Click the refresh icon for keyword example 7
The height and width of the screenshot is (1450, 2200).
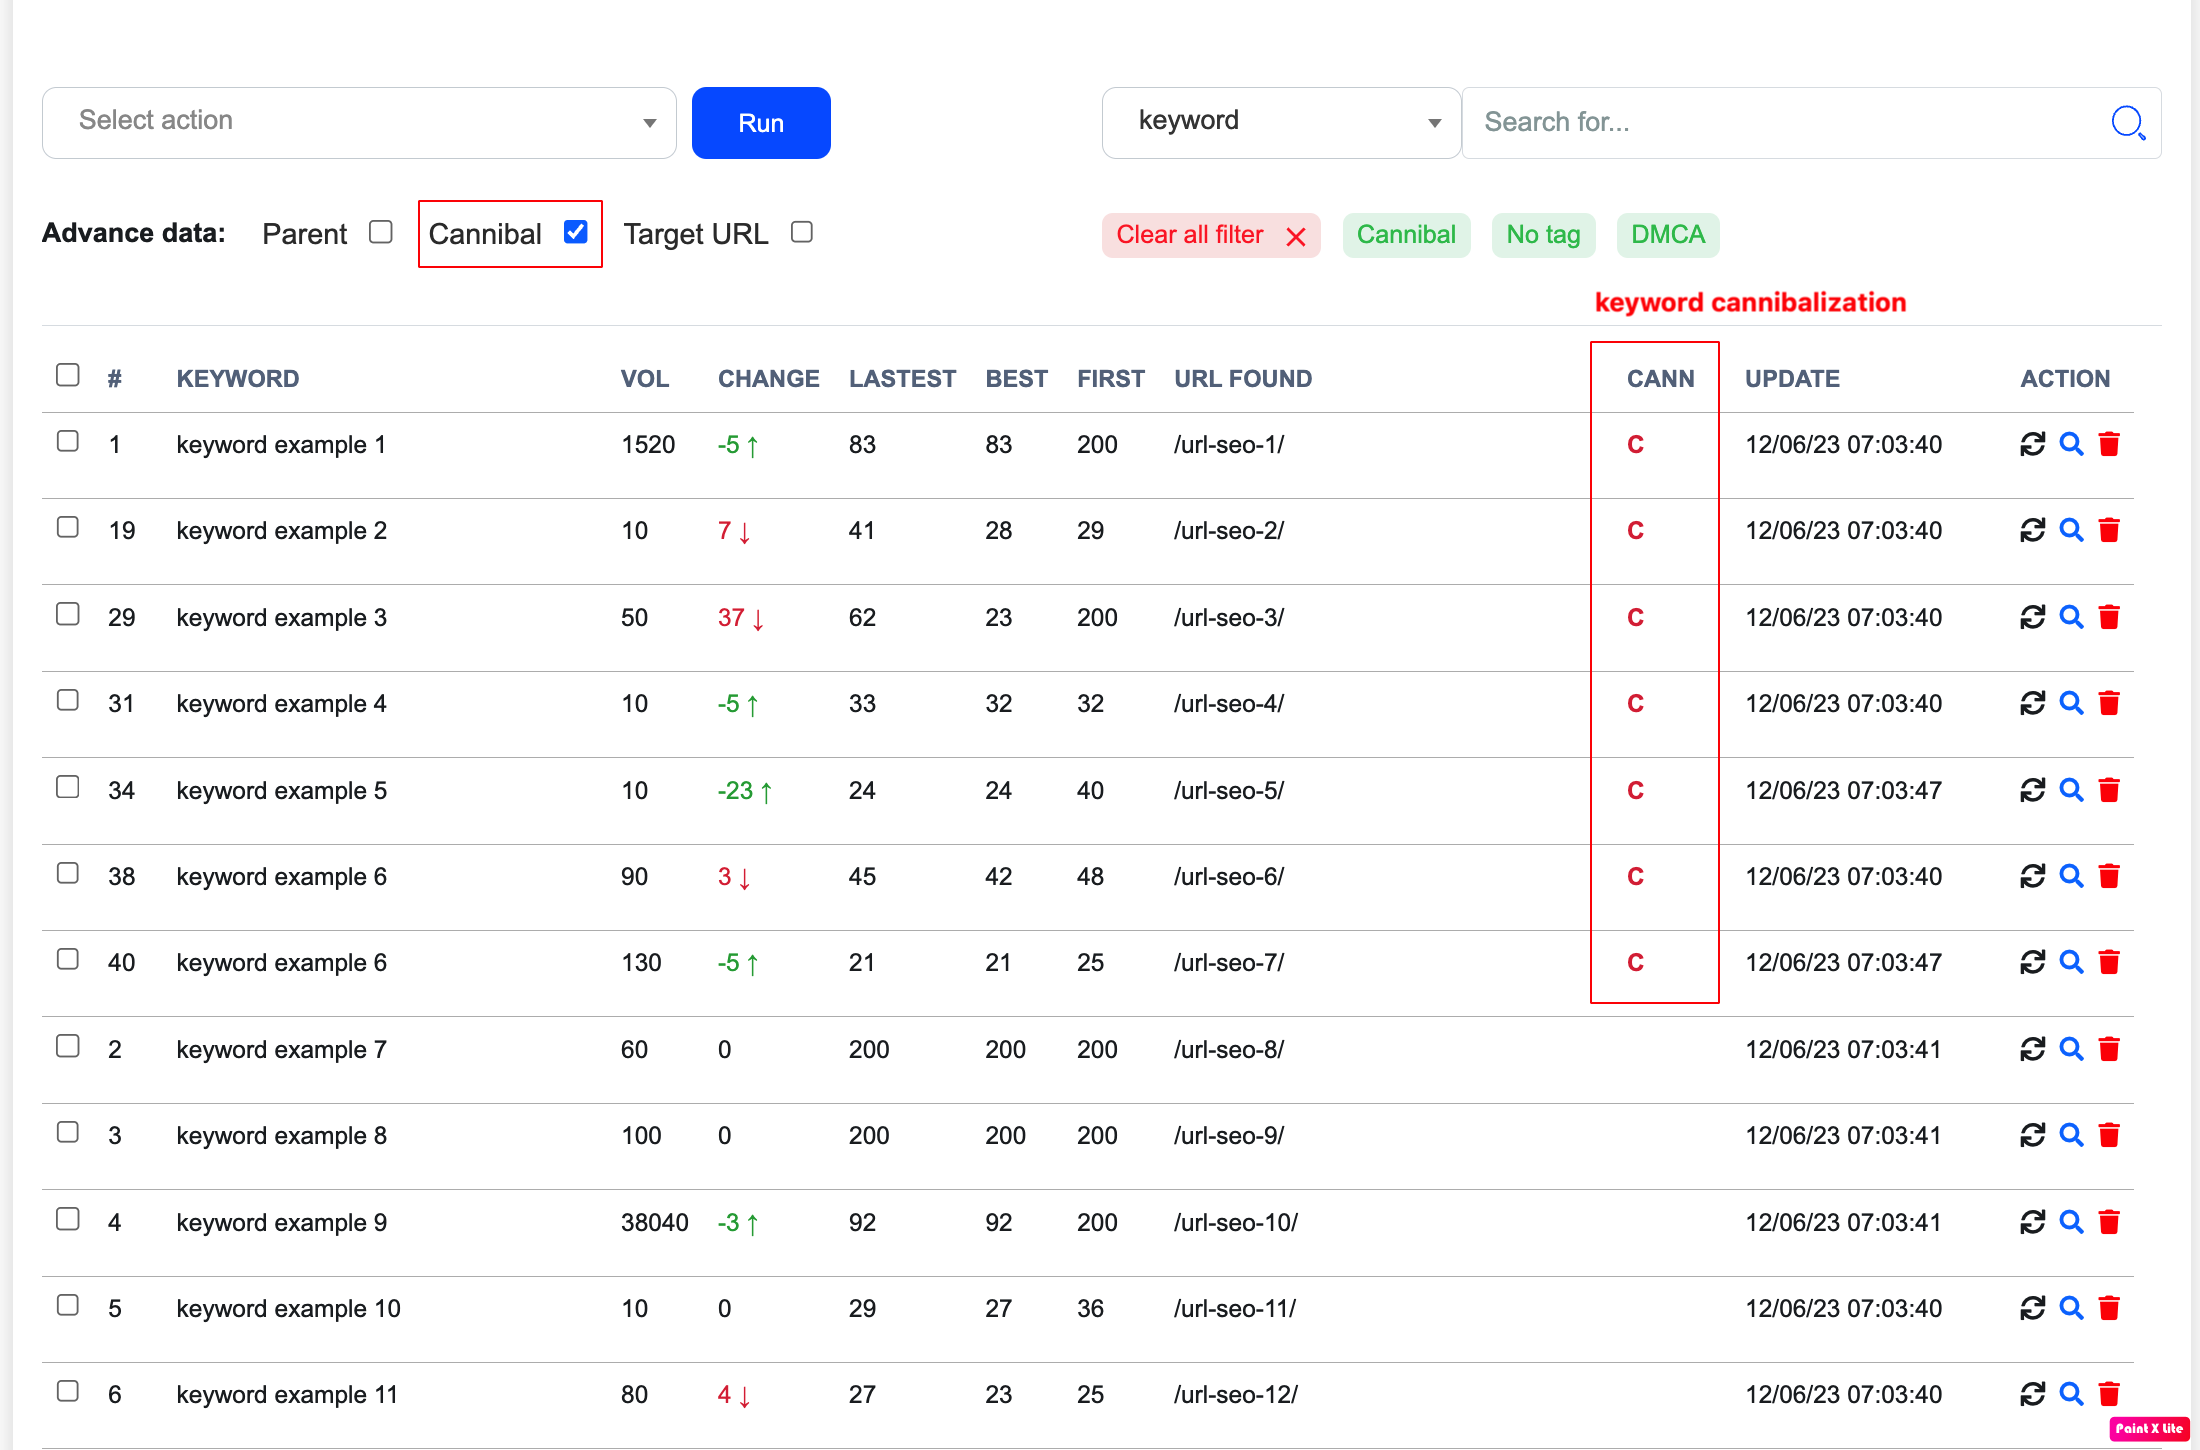pyautogui.click(x=2033, y=1049)
